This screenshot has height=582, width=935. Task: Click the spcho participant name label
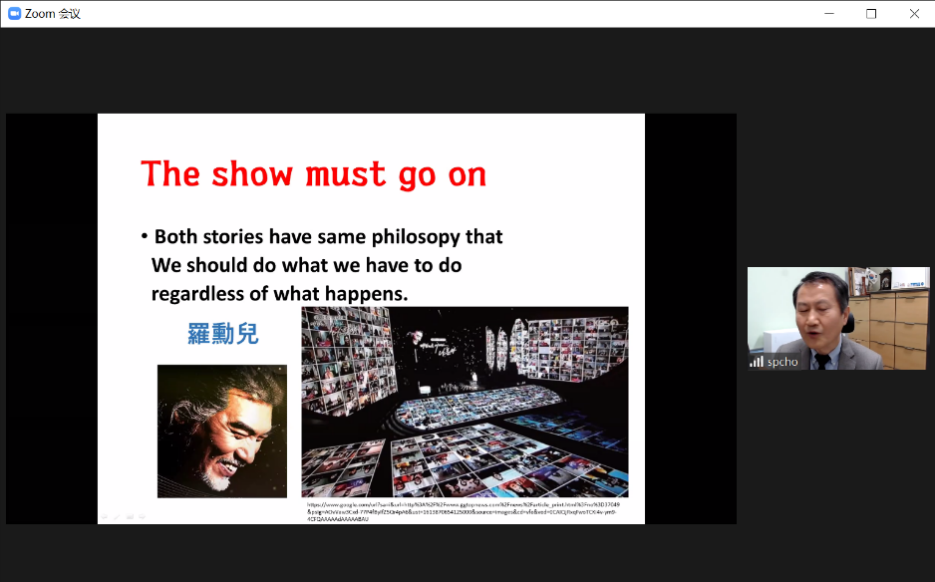click(x=782, y=361)
